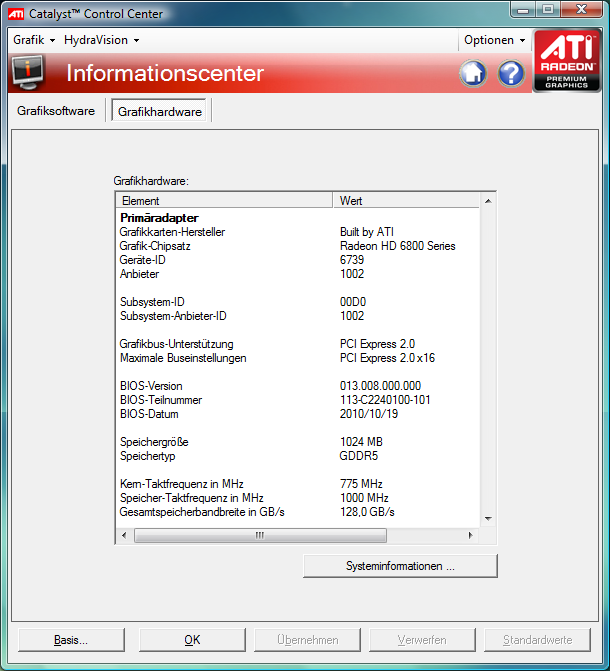Click the Wert column header
610x671 pixels.
click(x=406, y=200)
